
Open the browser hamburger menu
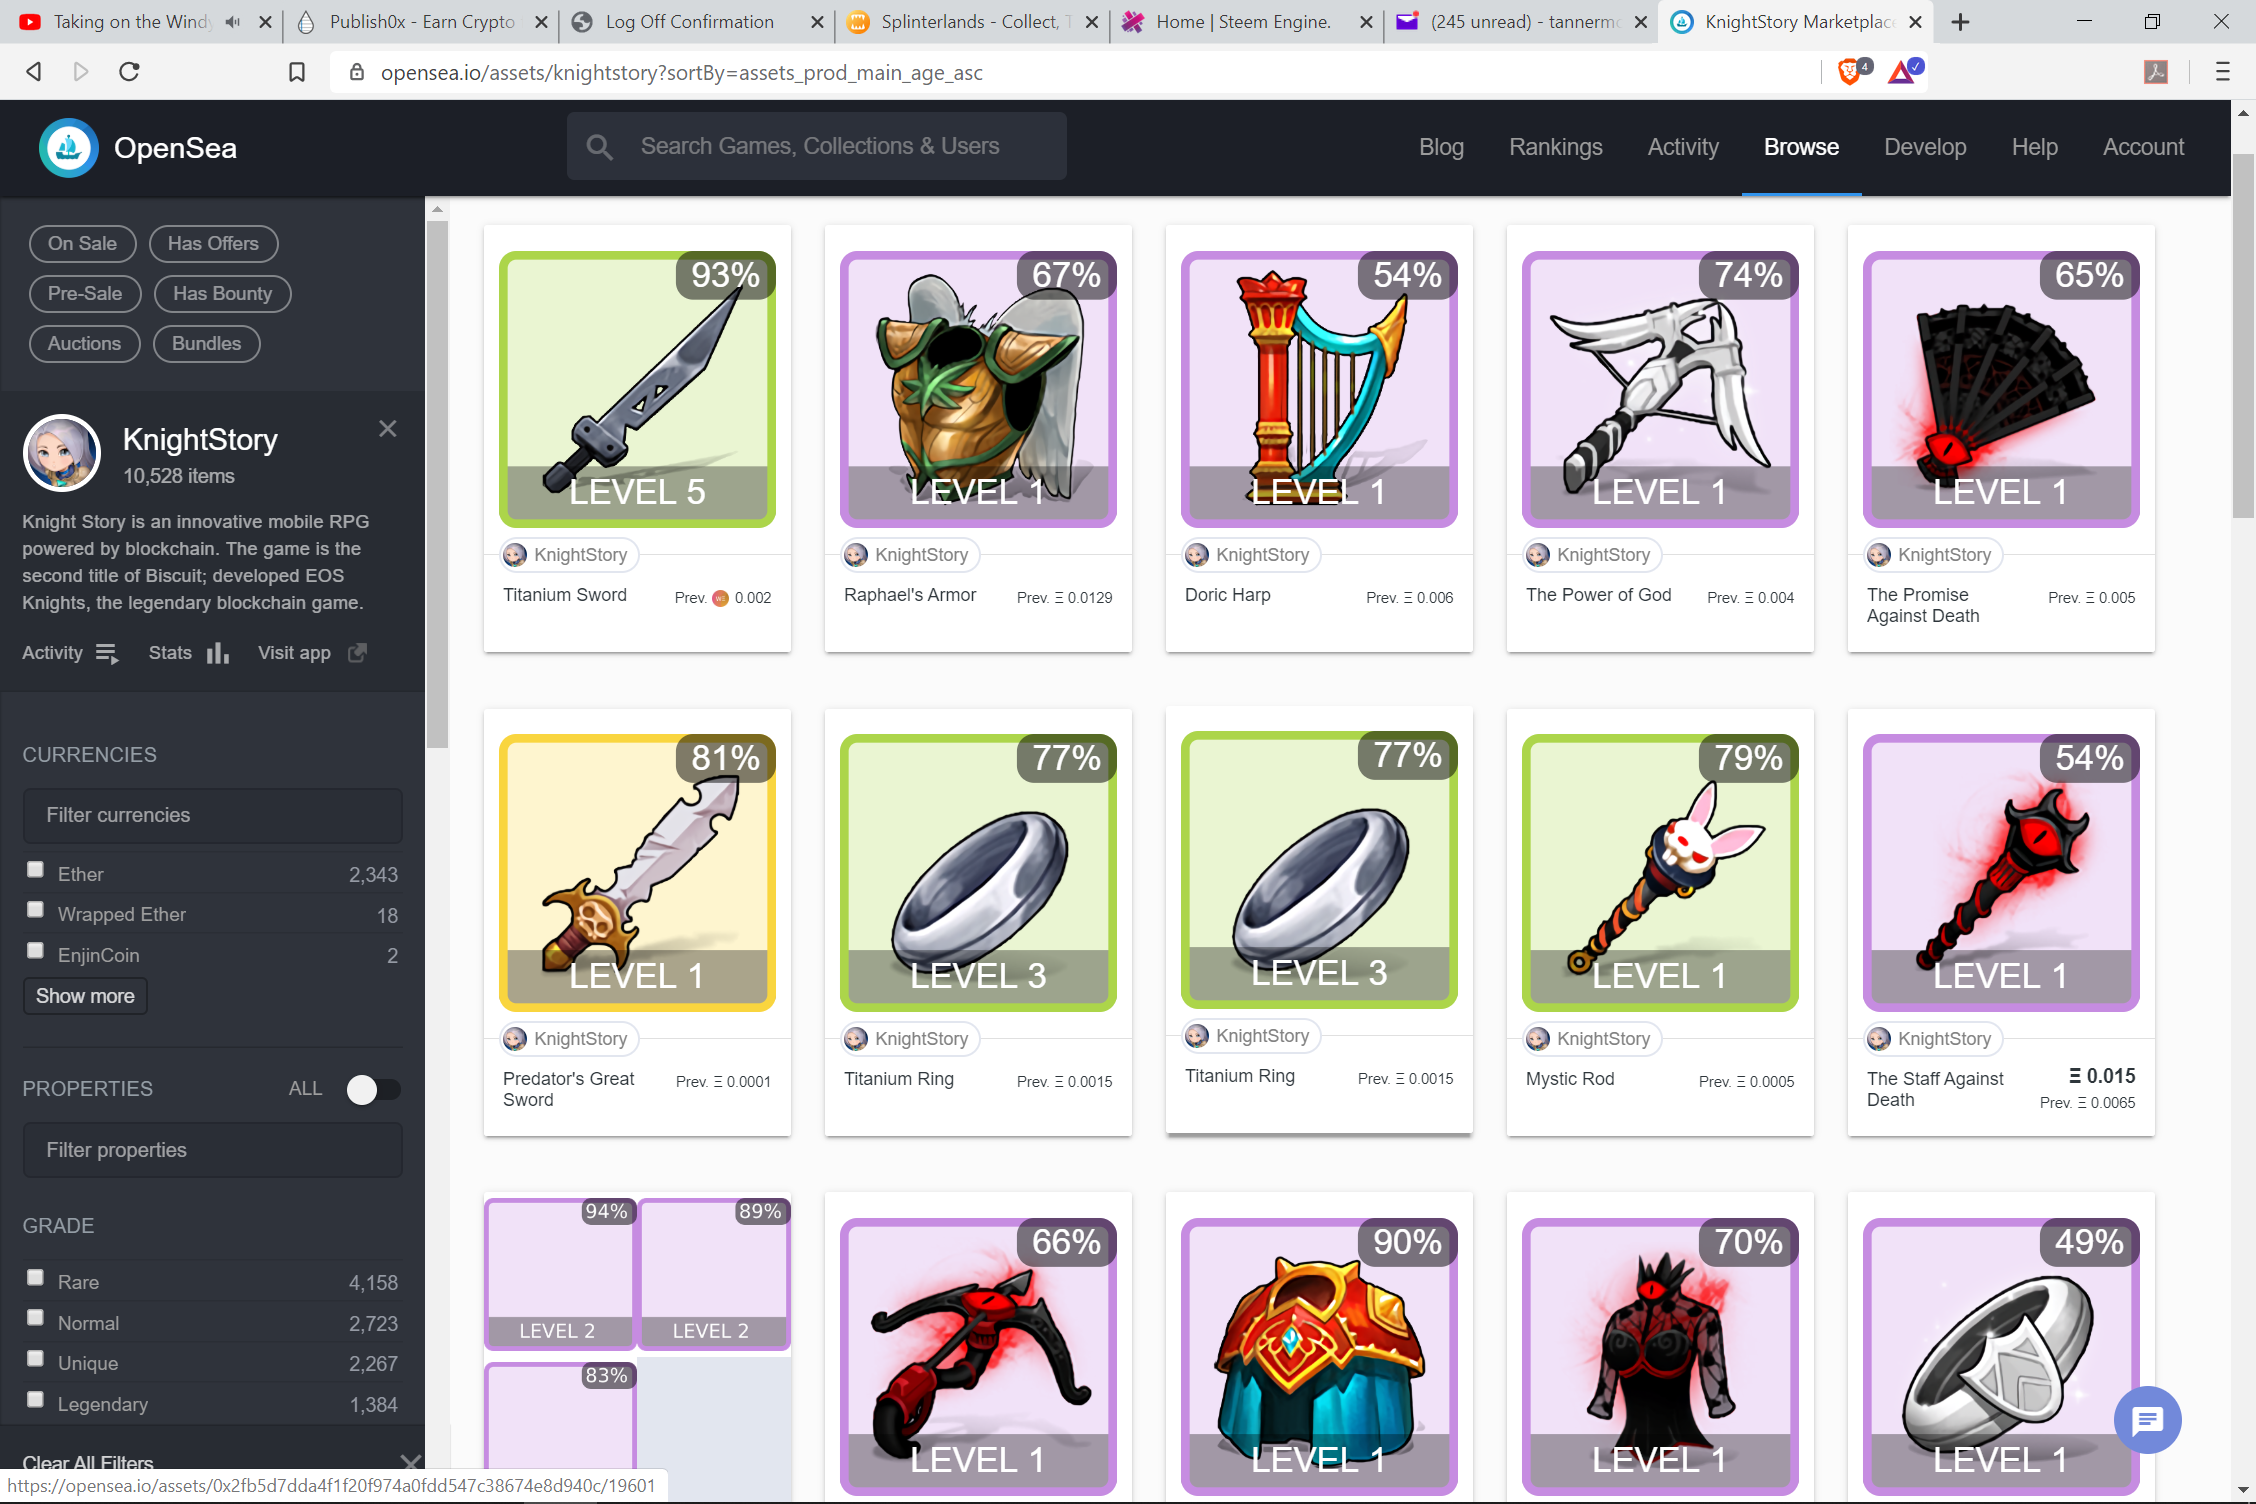(x=2222, y=71)
